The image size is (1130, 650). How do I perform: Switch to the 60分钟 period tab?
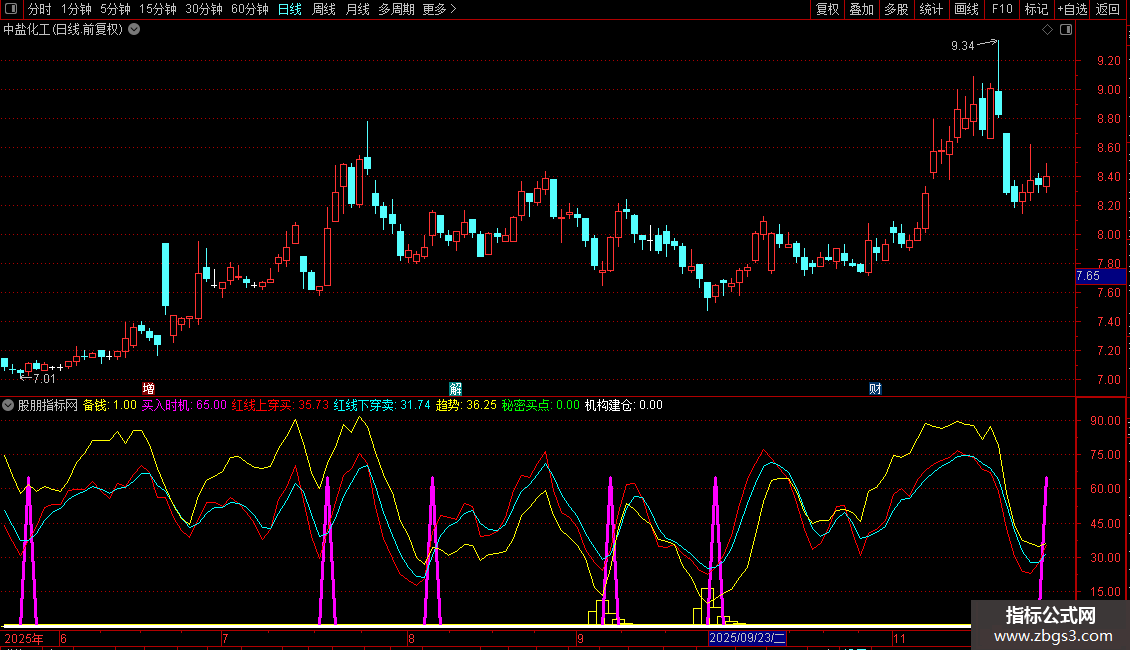click(249, 9)
